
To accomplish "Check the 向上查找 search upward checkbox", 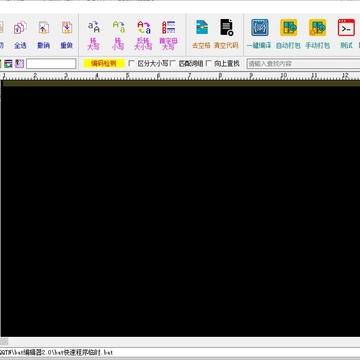I will click(209, 63).
